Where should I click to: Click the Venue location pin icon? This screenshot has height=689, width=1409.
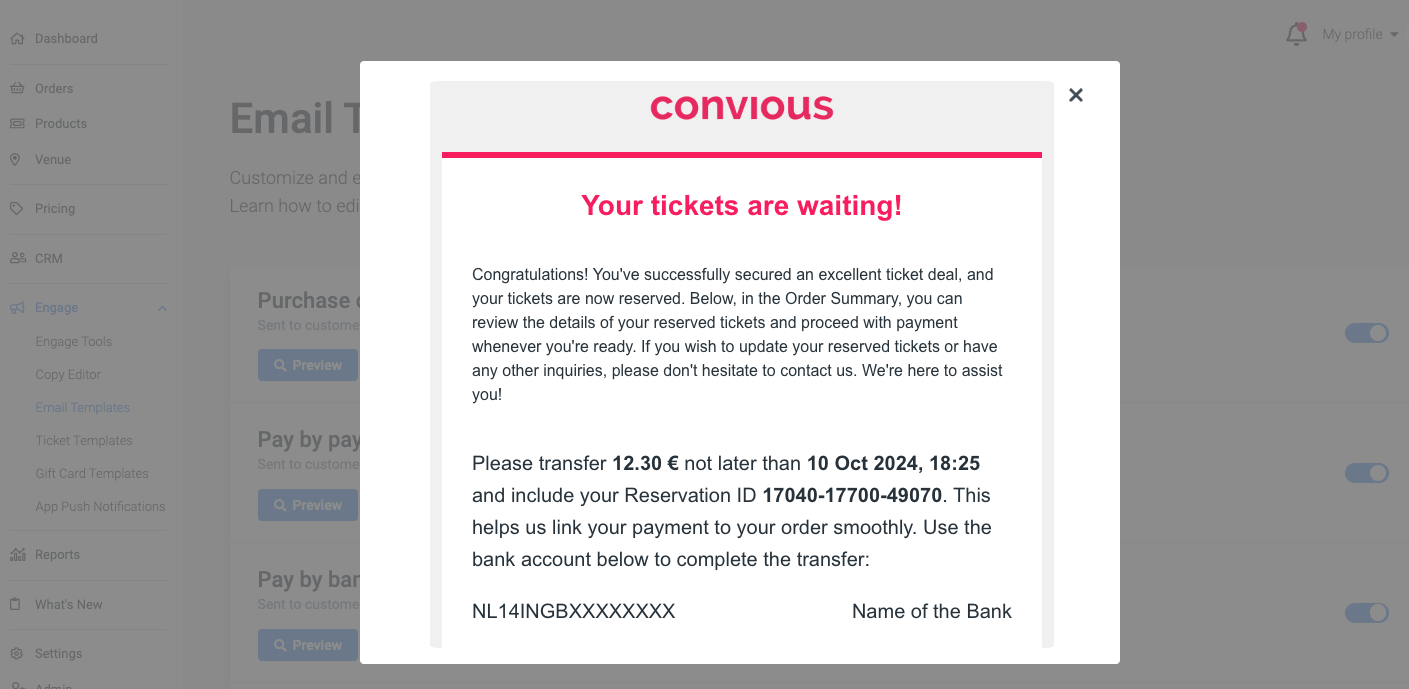[x=16, y=160]
